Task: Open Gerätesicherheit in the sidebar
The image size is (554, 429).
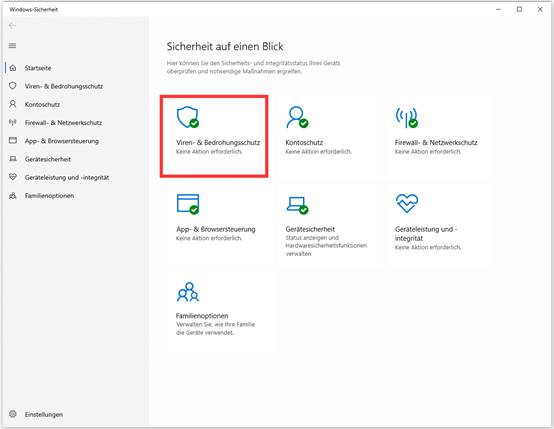Action: (x=48, y=159)
